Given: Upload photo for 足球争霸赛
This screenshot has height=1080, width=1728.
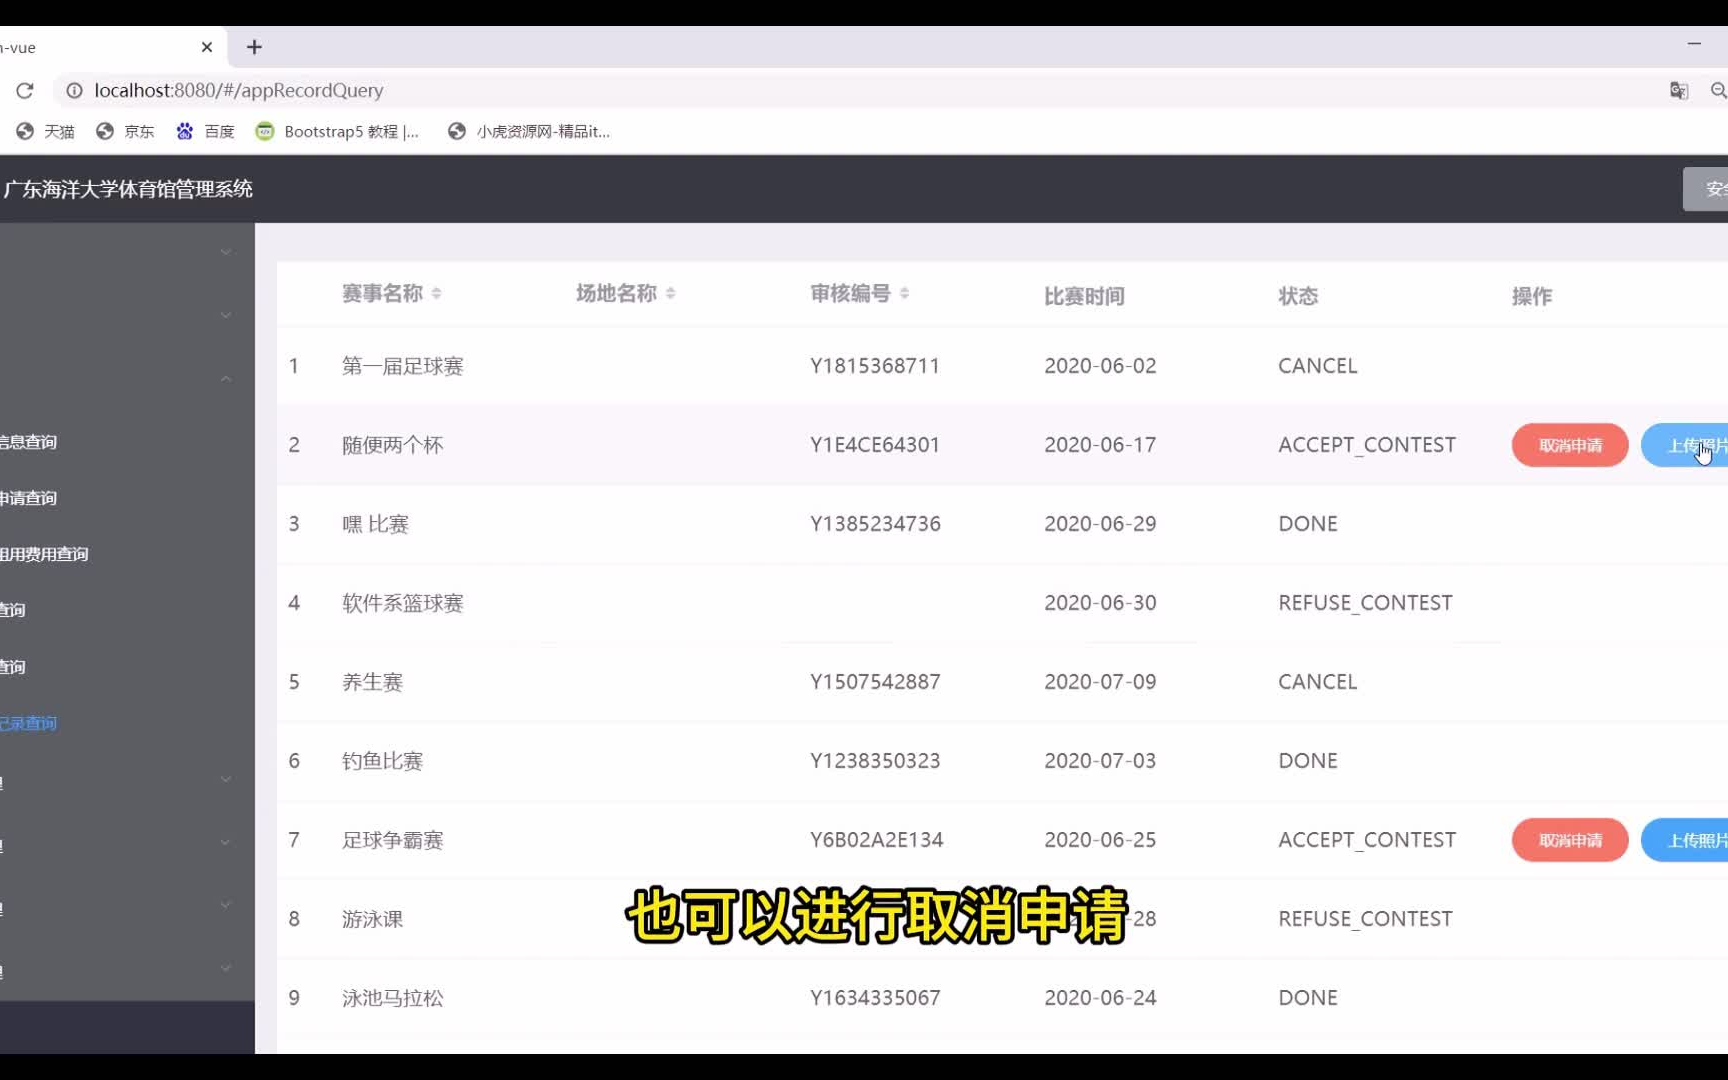Looking at the screenshot, I should 1685,840.
